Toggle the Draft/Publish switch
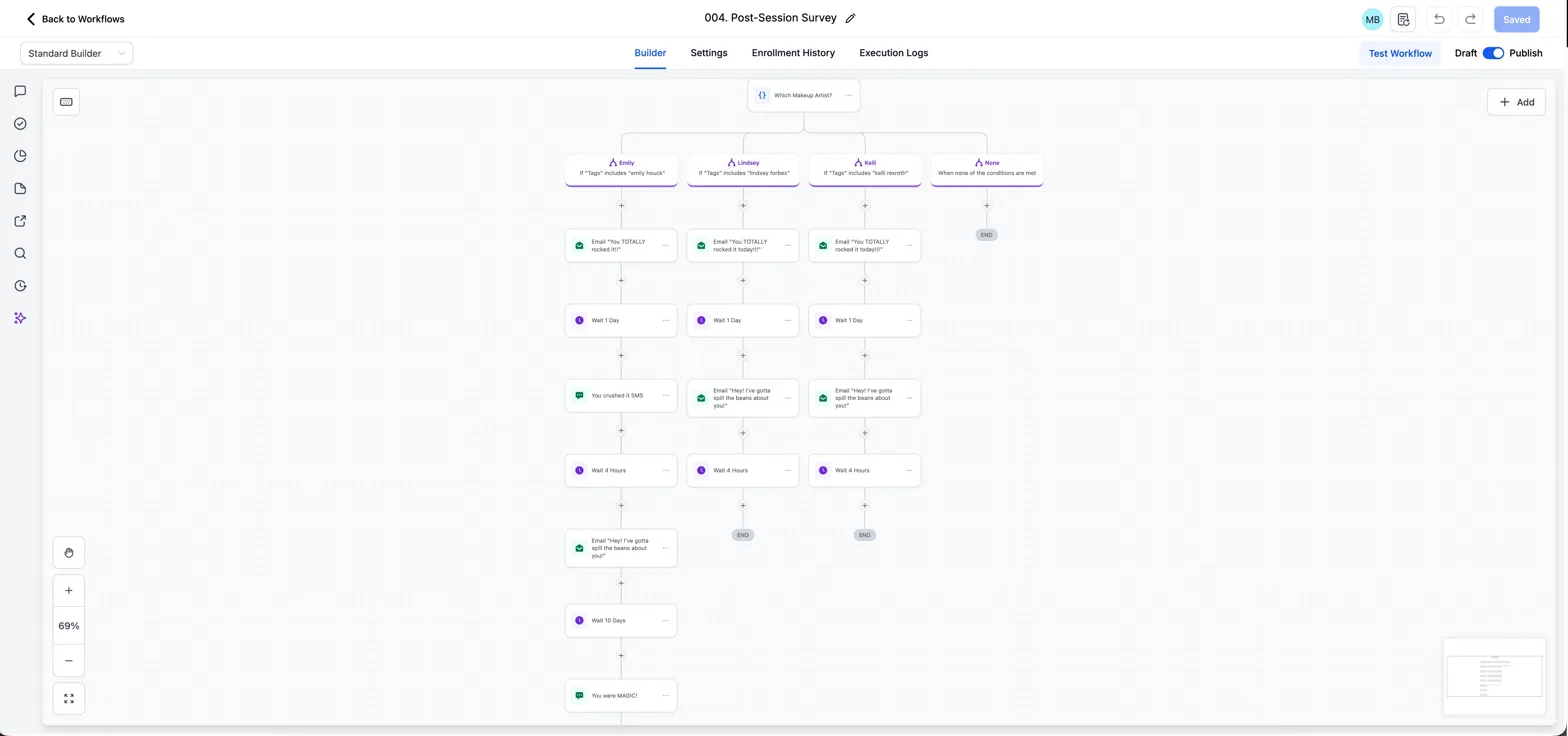The width and height of the screenshot is (1568, 736). click(x=1493, y=53)
